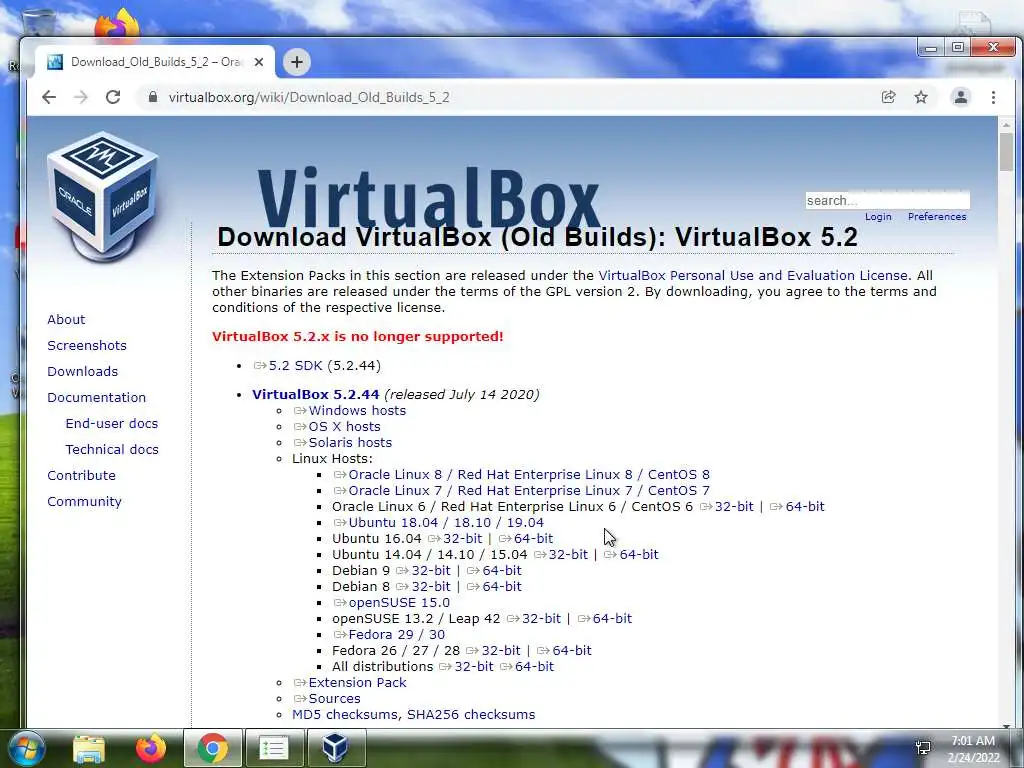Image resolution: width=1024 pixels, height=768 pixels.
Task: Download Oracle Linux 8 / CentOS 8 package
Action: pos(522,475)
